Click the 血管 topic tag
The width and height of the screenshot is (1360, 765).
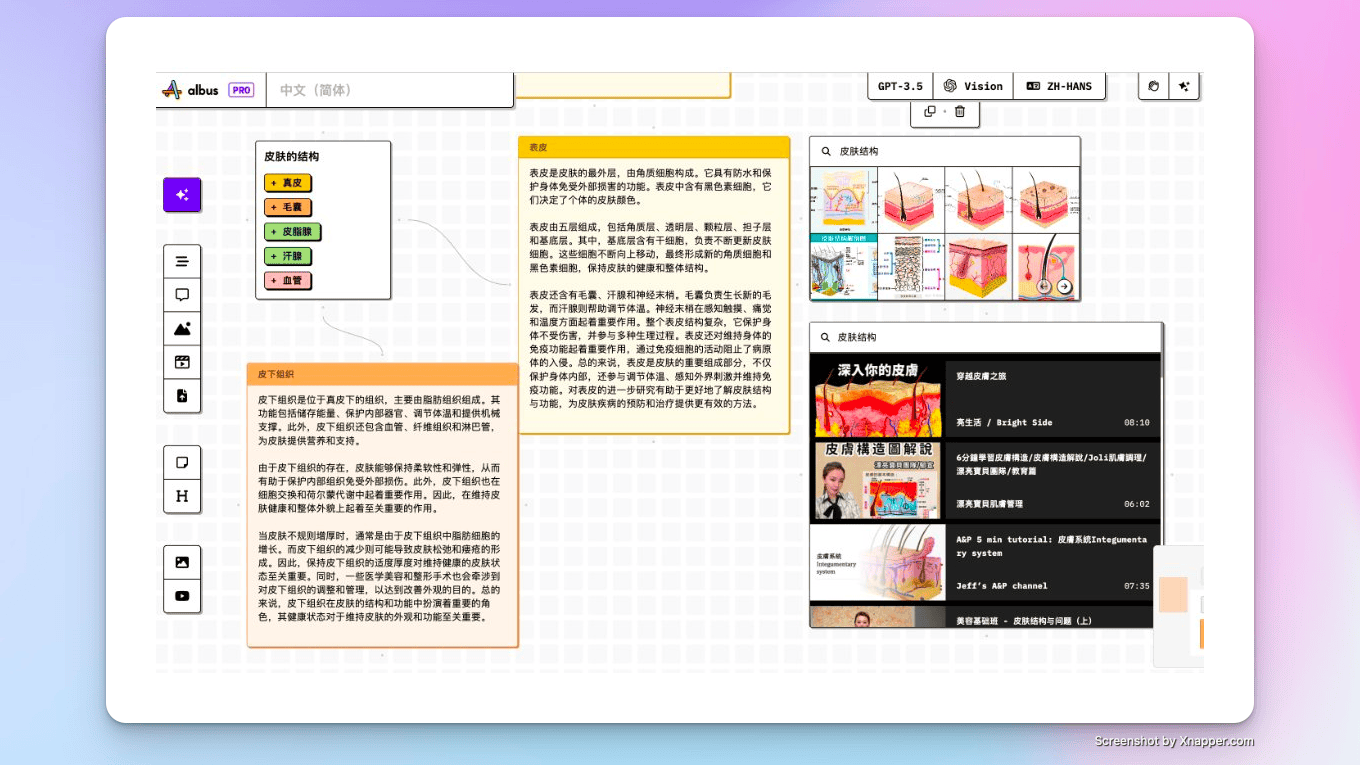click(287, 281)
